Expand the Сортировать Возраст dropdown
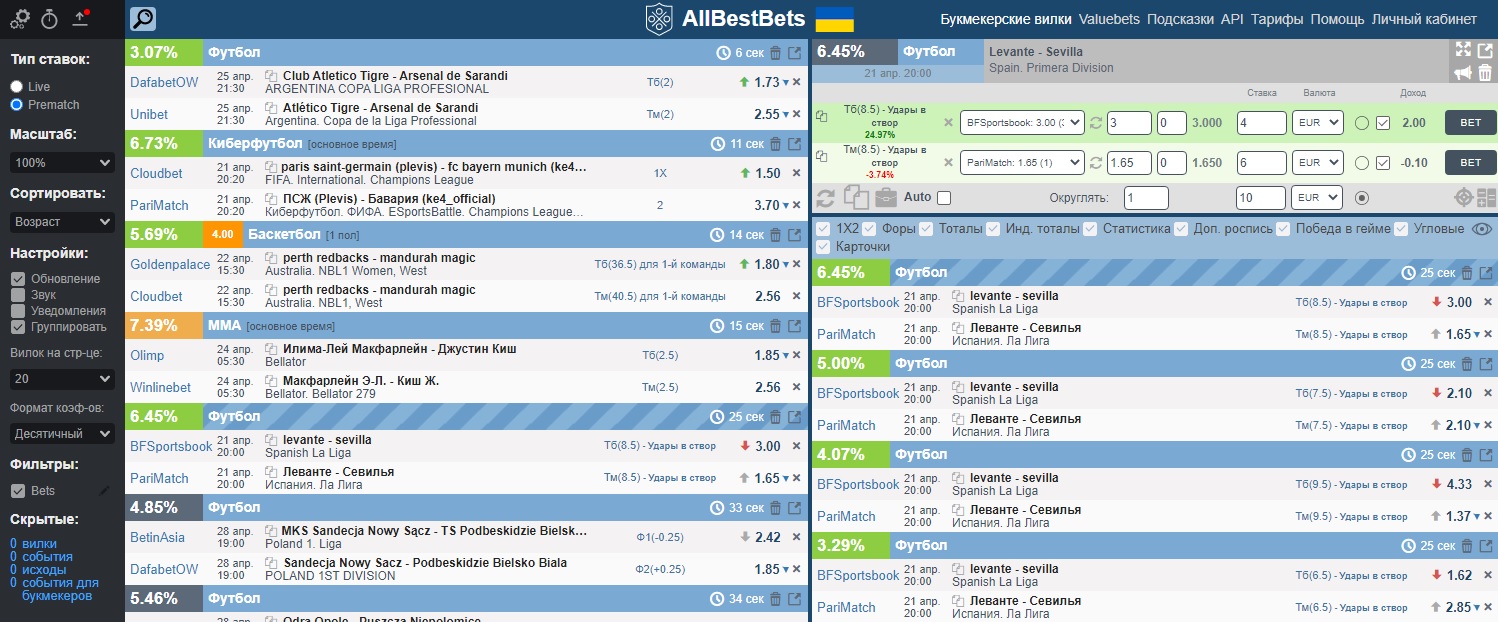Viewport: 1498px width, 622px height. (62, 221)
